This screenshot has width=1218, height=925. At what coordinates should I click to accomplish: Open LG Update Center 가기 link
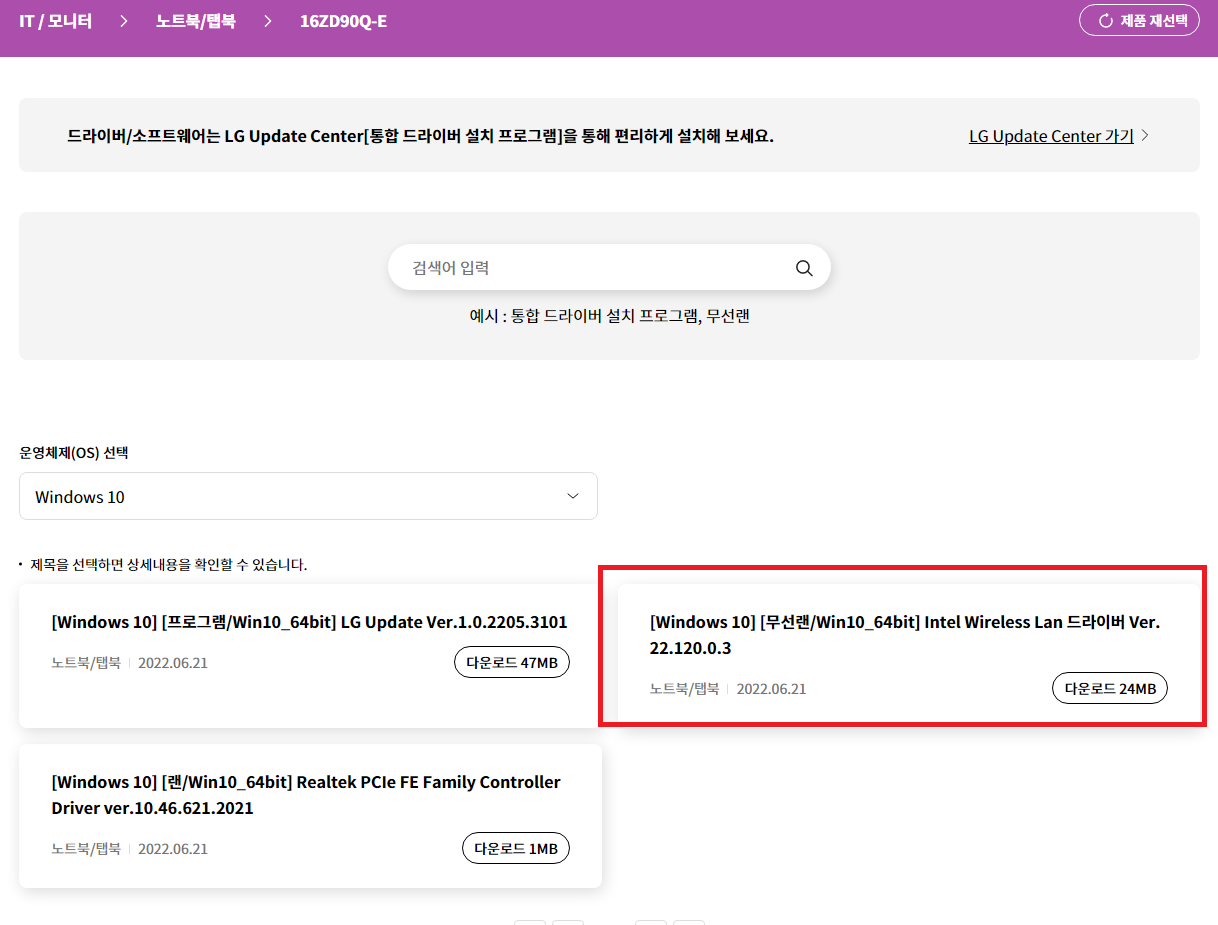pos(1051,136)
